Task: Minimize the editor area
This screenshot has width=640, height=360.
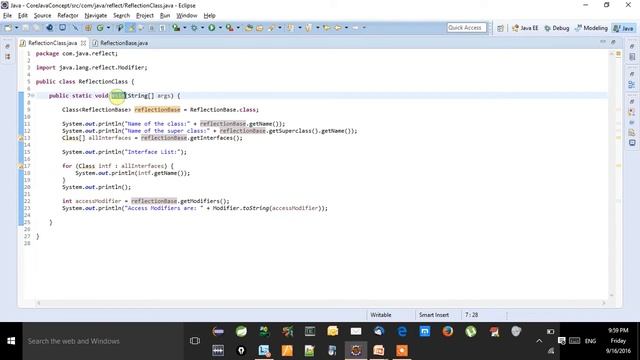Action: tap(603, 42)
